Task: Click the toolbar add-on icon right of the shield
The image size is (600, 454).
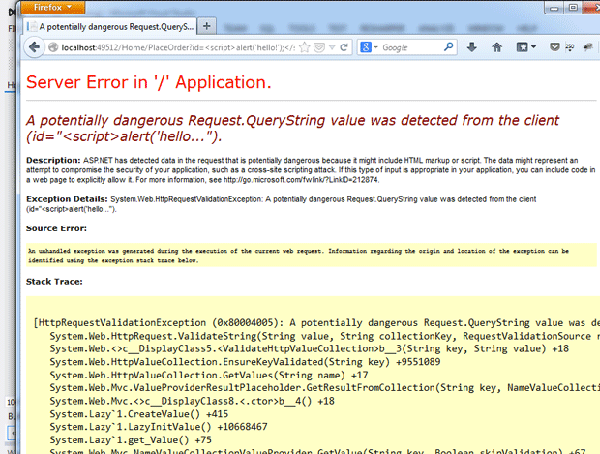Action: coord(570,47)
